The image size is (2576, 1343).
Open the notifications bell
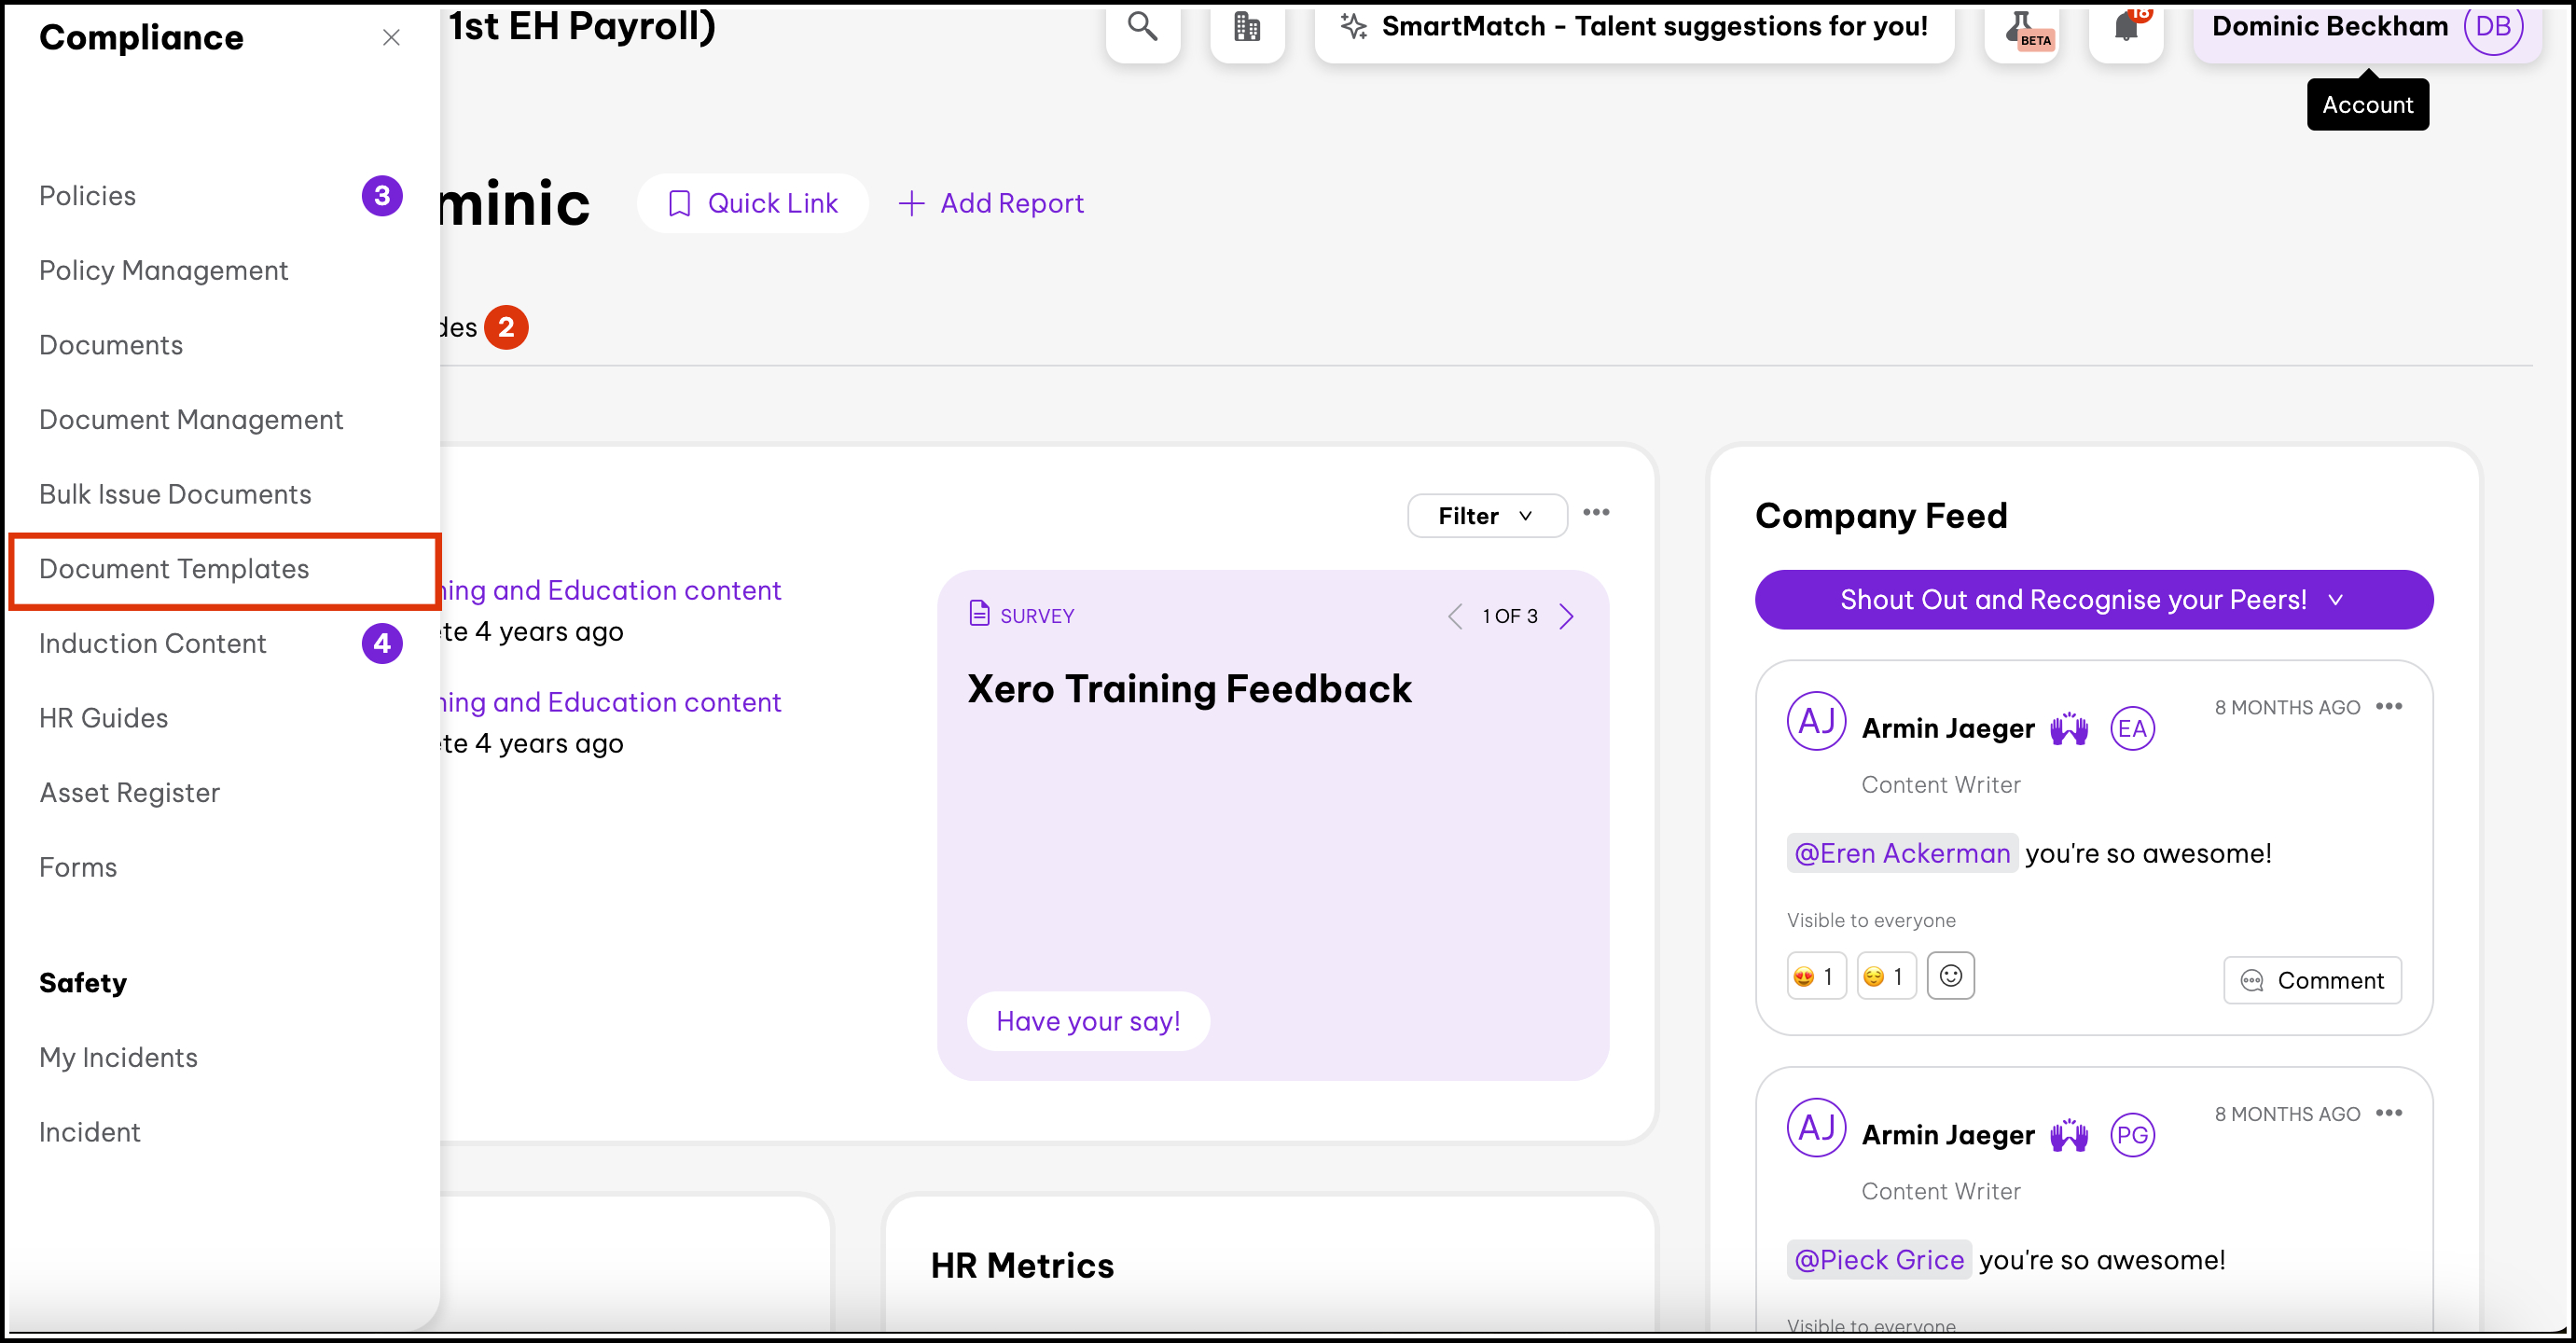coord(2126,27)
